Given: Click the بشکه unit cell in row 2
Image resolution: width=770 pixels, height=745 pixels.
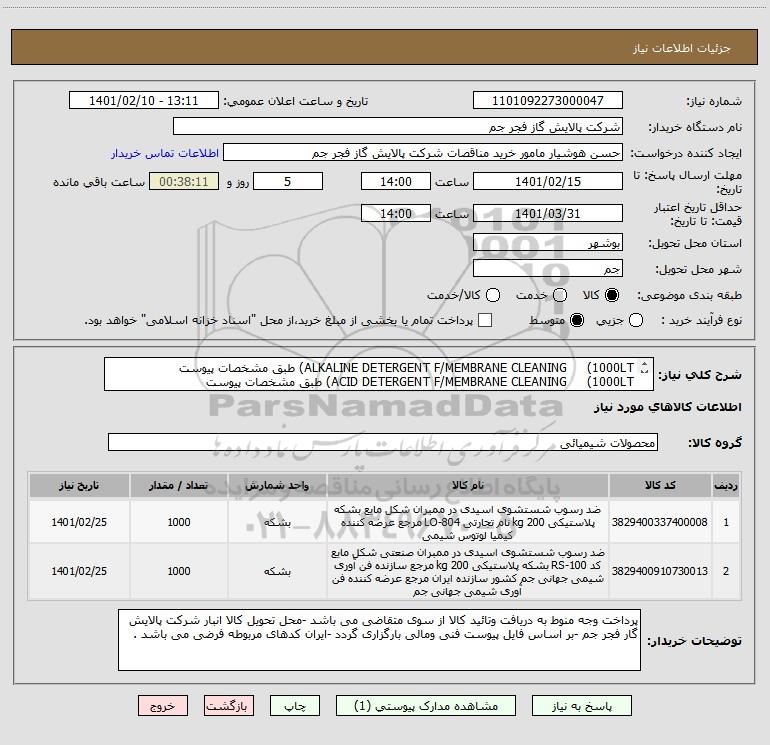Looking at the screenshot, I should click(x=277, y=571).
